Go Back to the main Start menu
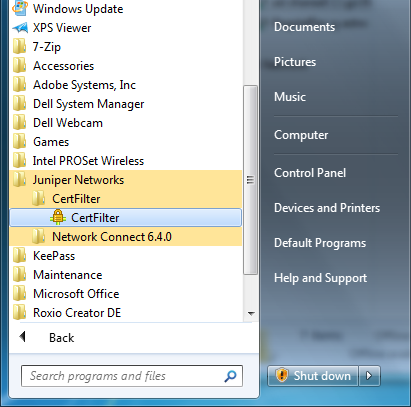Image resolution: width=411 pixels, height=407 pixels. (x=62, y=337)
